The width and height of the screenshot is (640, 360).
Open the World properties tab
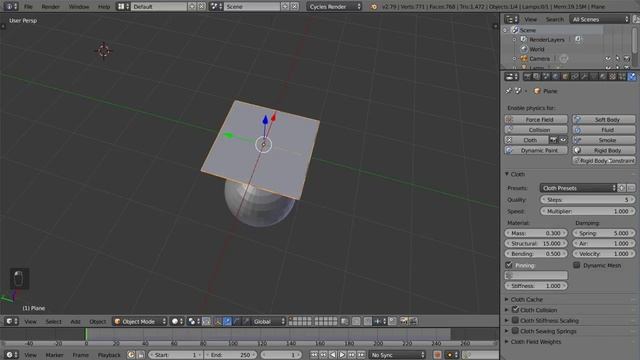pos(556,77)
